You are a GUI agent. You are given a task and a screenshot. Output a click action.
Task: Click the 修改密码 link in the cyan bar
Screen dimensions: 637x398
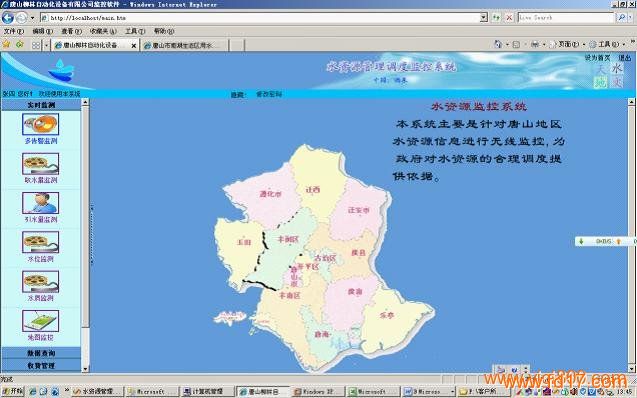coord(269,94)
